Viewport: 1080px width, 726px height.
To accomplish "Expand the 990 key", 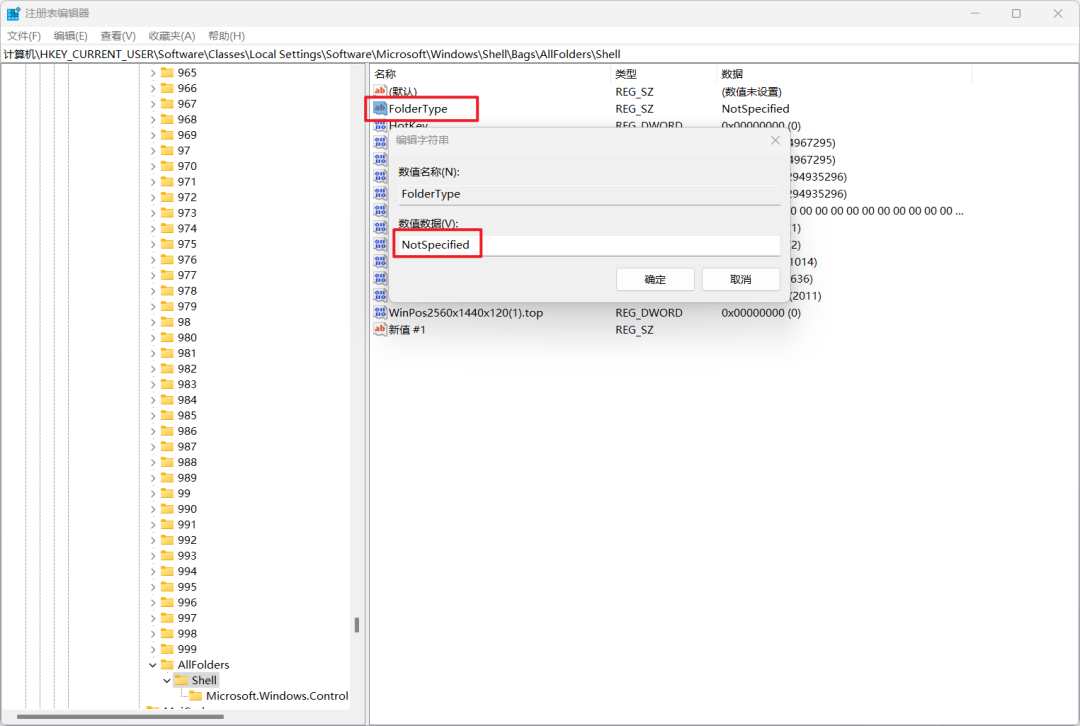I will click(153, 509).
